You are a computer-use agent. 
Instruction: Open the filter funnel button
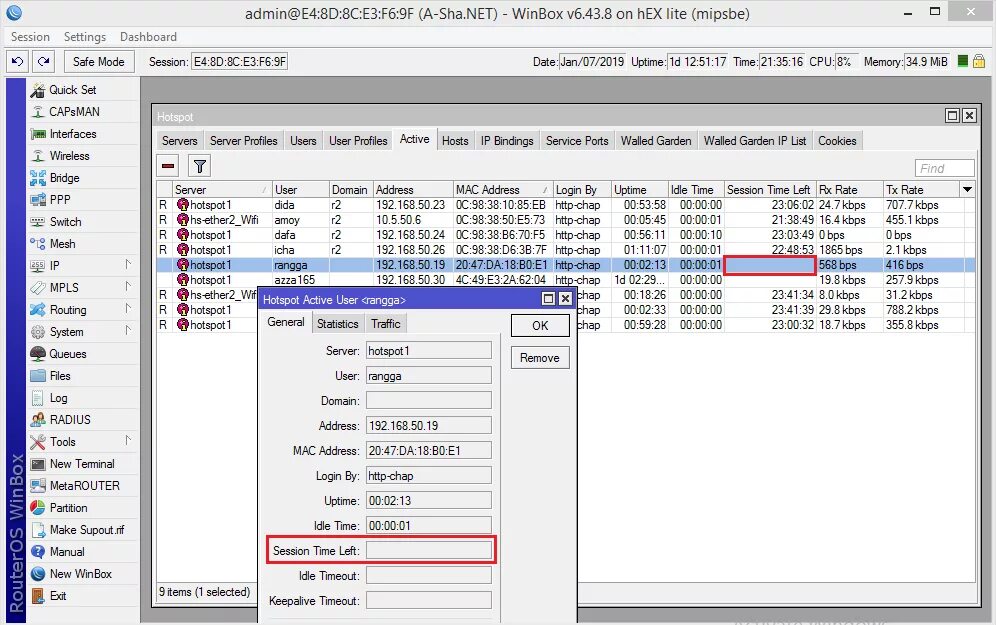pos(199,166)
